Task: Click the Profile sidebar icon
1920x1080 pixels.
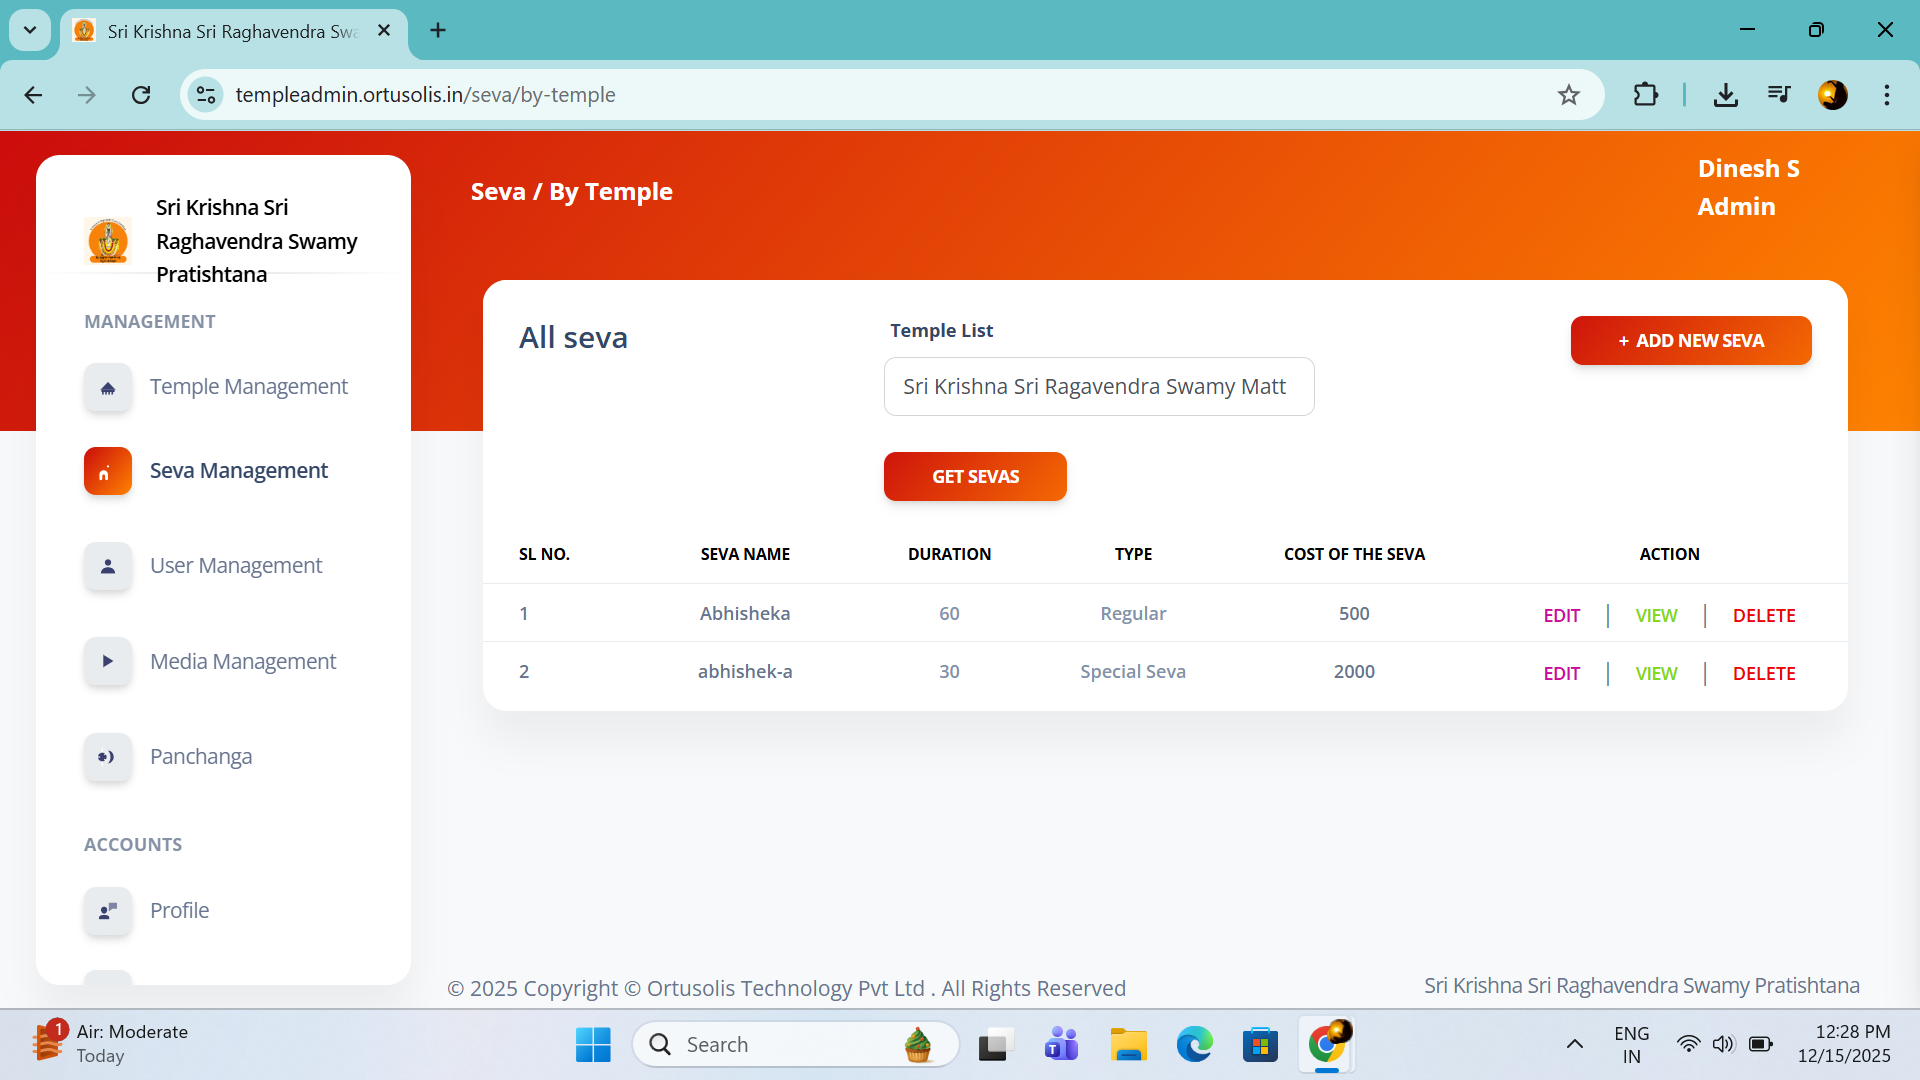Action: [108, 911]
